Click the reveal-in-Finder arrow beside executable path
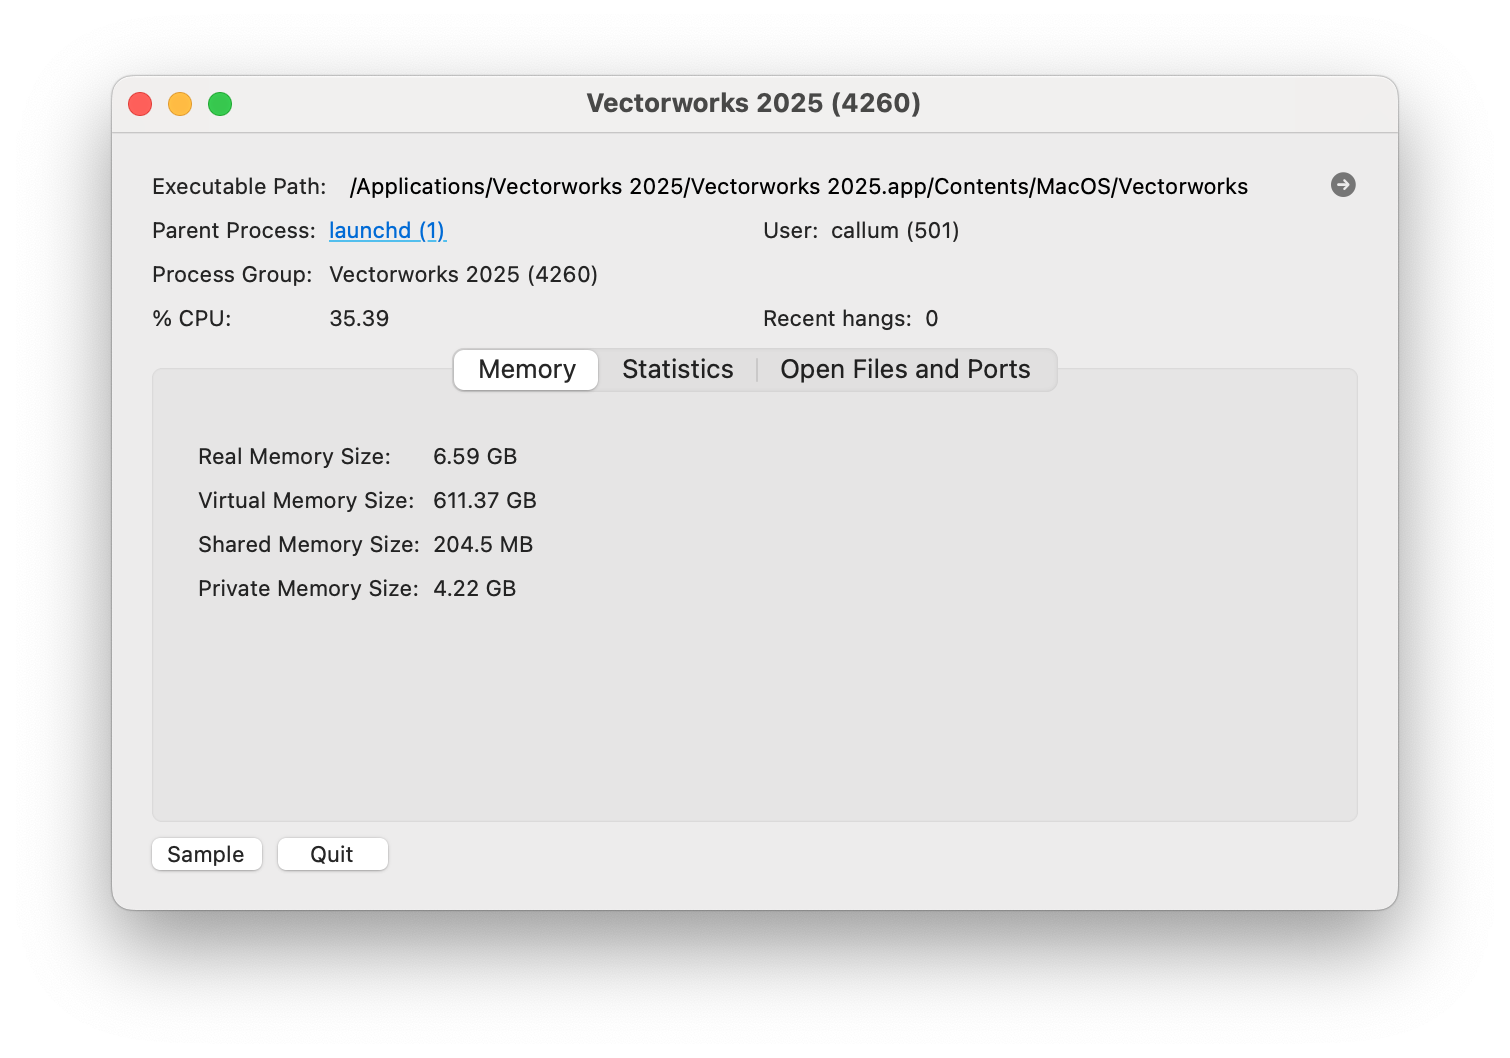The width and height of the screenshot is (1510, 1058). point(1343,185)
